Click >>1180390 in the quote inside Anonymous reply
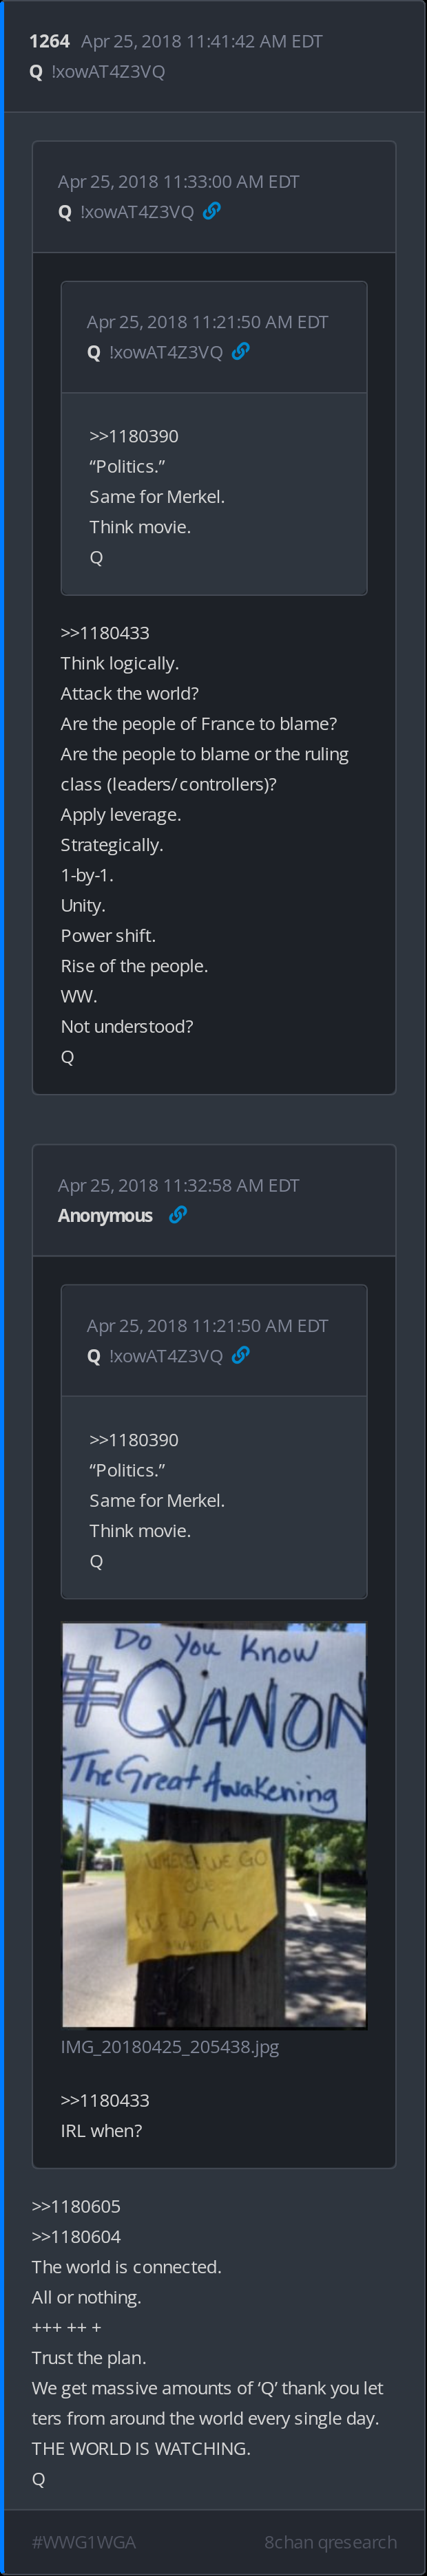This screenshot has height=2576, width=427. (134, 1440)
